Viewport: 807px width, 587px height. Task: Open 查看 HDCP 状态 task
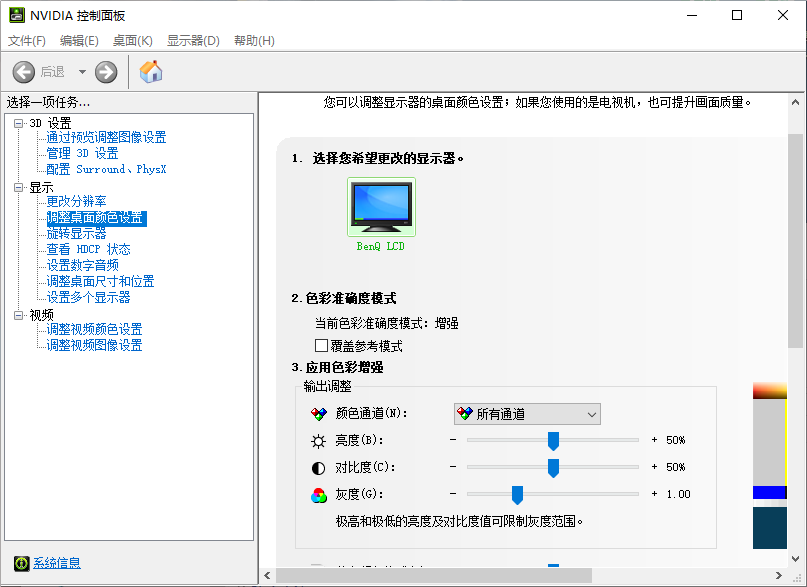coord(89,250)
